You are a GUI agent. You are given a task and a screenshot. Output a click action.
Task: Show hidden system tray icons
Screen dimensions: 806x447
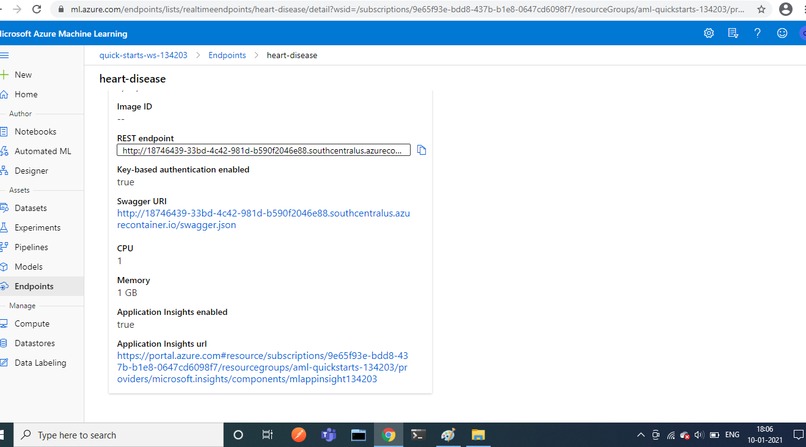640,435
